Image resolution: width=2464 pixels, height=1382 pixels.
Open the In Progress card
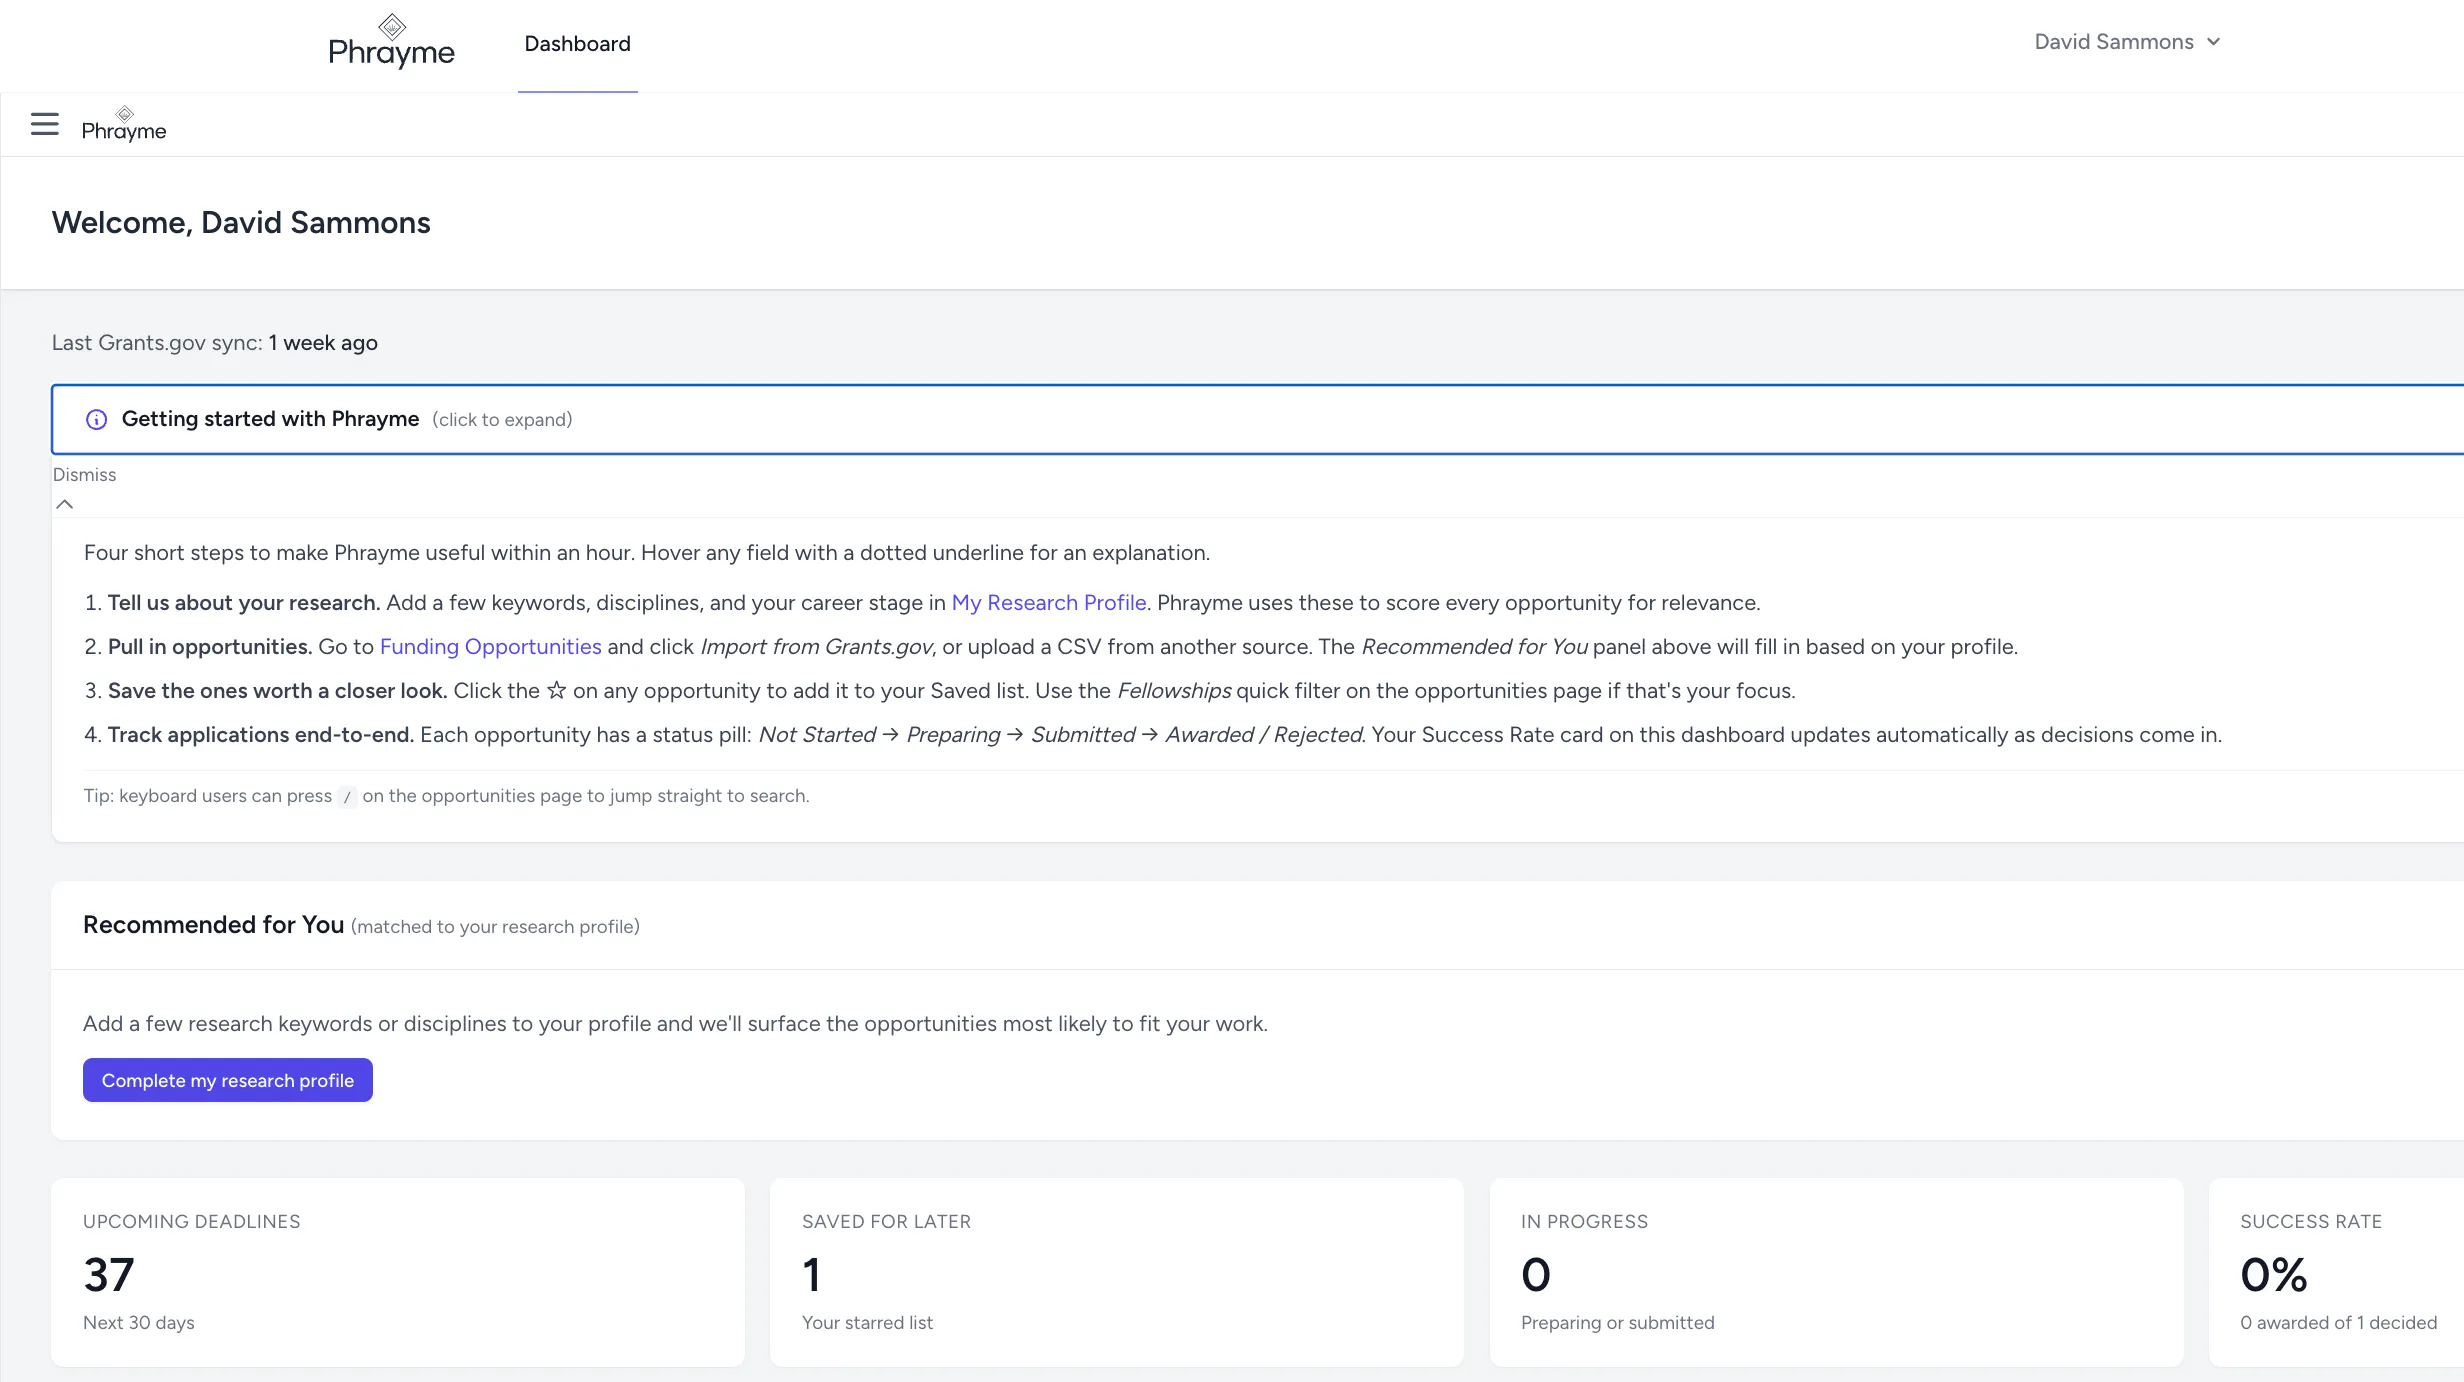click(1836, 1272)
